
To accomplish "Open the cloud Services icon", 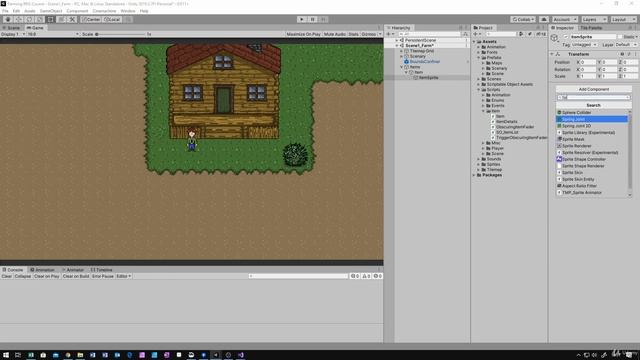I will (x=544, y=19).
